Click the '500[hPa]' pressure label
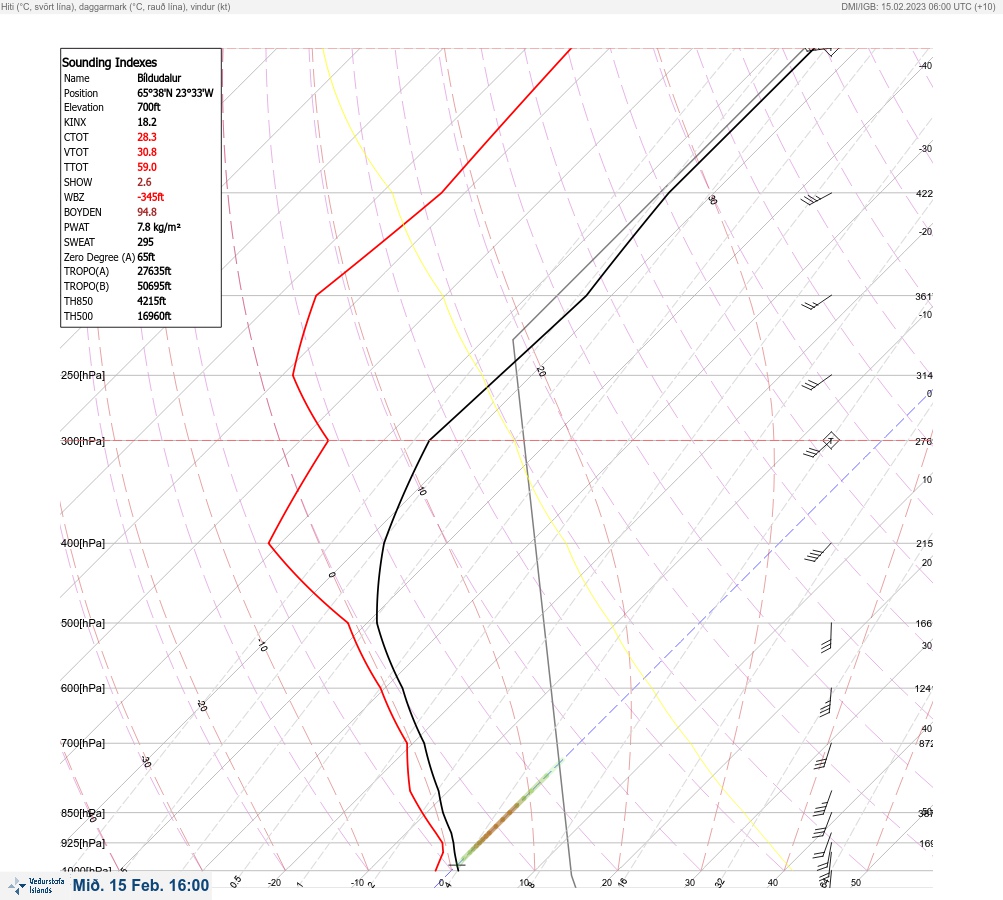 click(83, 623)
